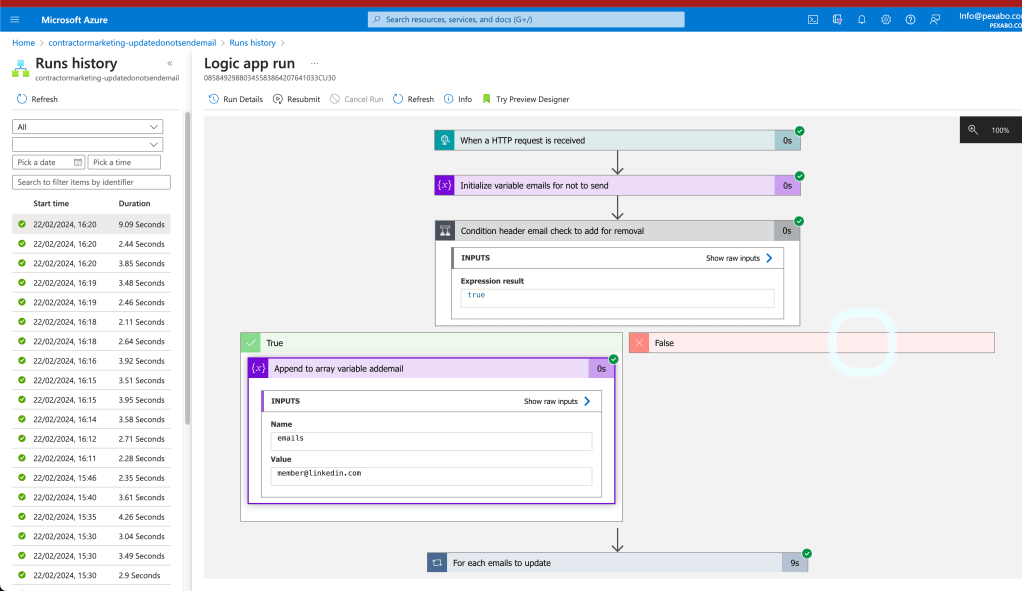Click the Microsoft Azure logo text

pos(74,20)
